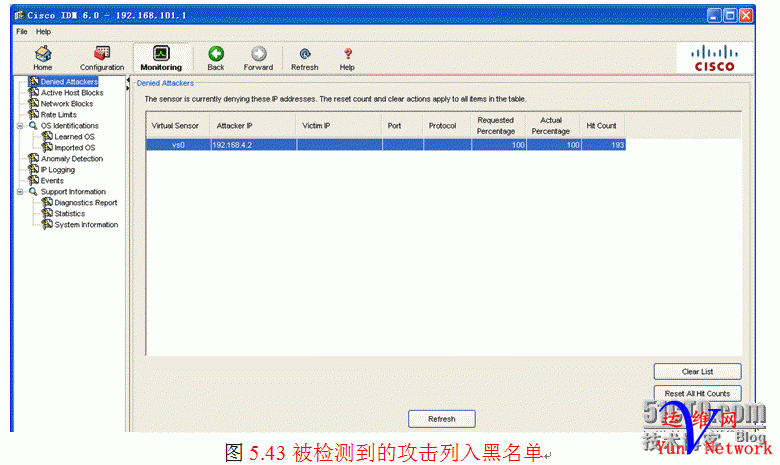
Task: Maximize the Cisco IDM window
Action: [730, 15]
